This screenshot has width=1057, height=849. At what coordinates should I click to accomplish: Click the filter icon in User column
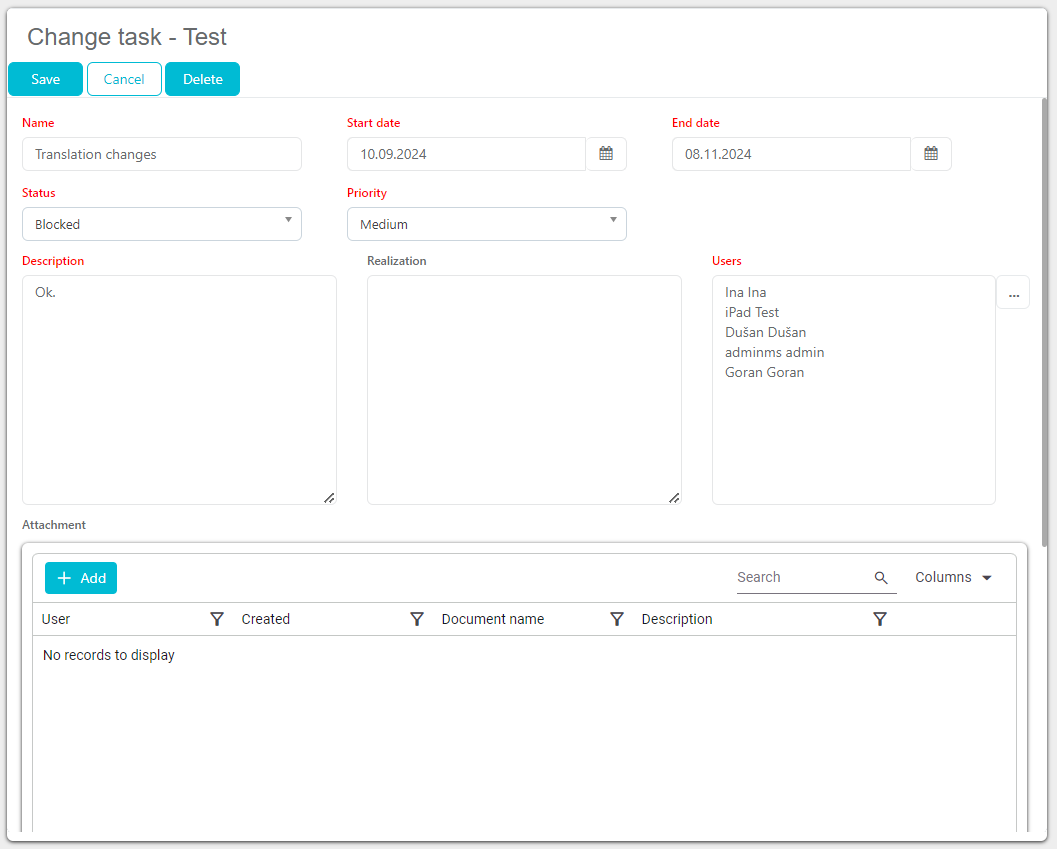(217, 619)
